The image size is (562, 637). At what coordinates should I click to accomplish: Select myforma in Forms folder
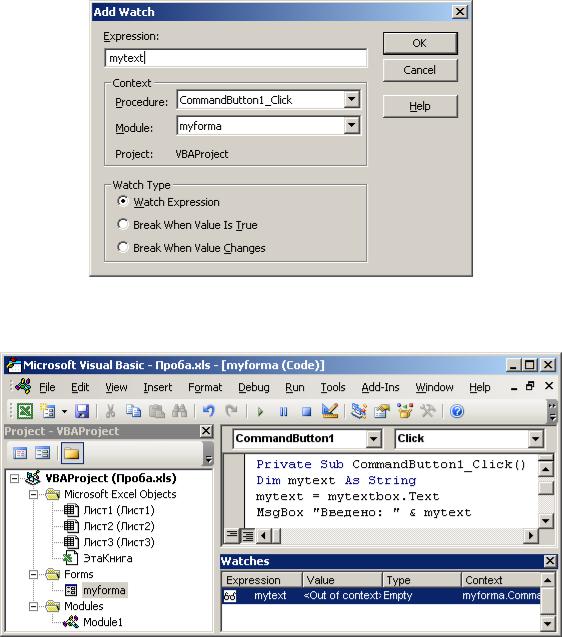click(x=104, y=590)
